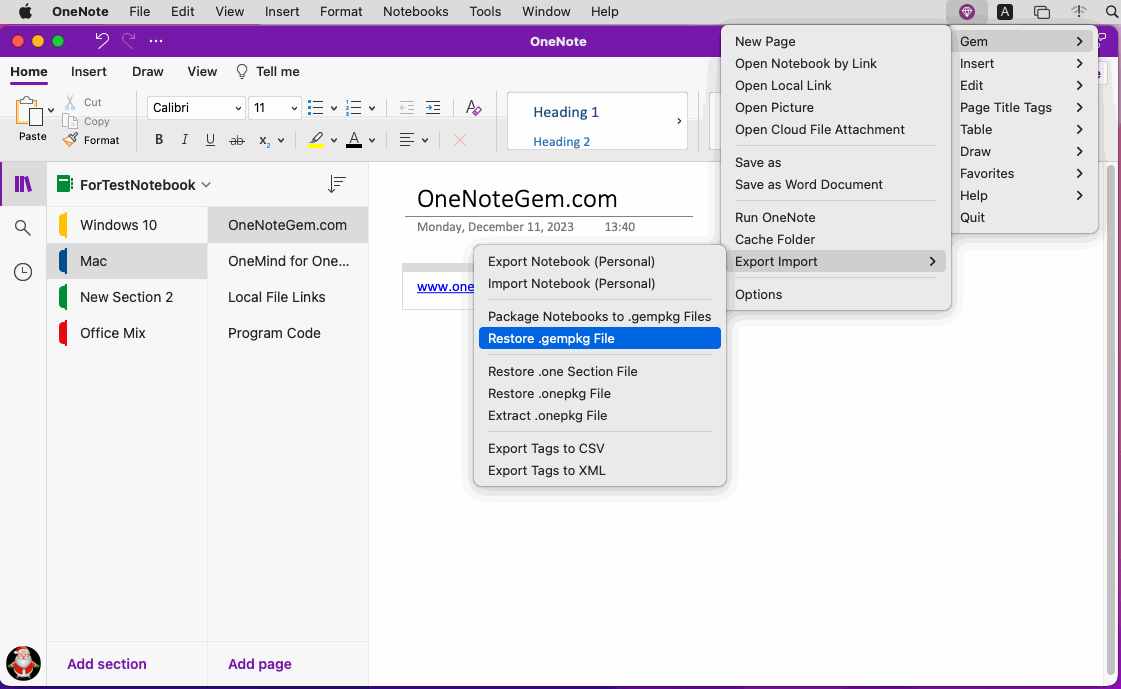Decrease the paragraph indent
This screenshot has width=1121, height=689.
407,108
